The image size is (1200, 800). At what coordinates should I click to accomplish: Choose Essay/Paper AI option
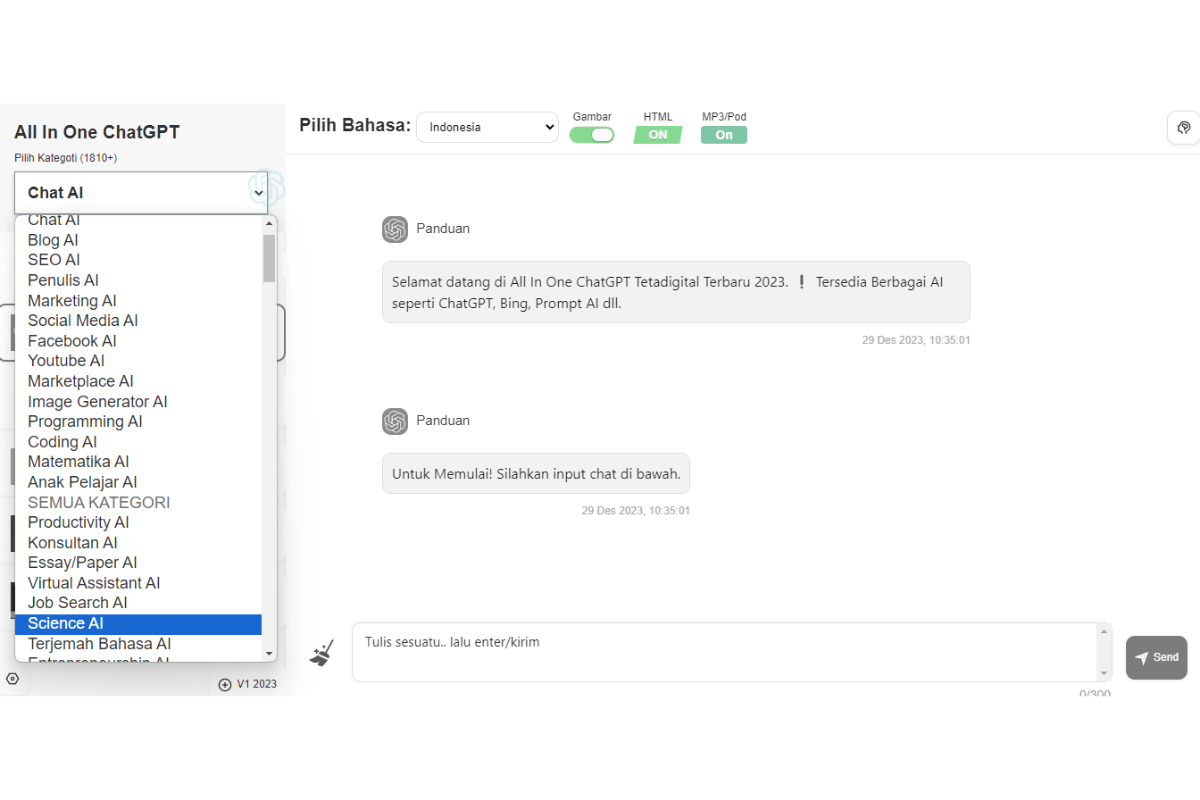tap(138, 563)
